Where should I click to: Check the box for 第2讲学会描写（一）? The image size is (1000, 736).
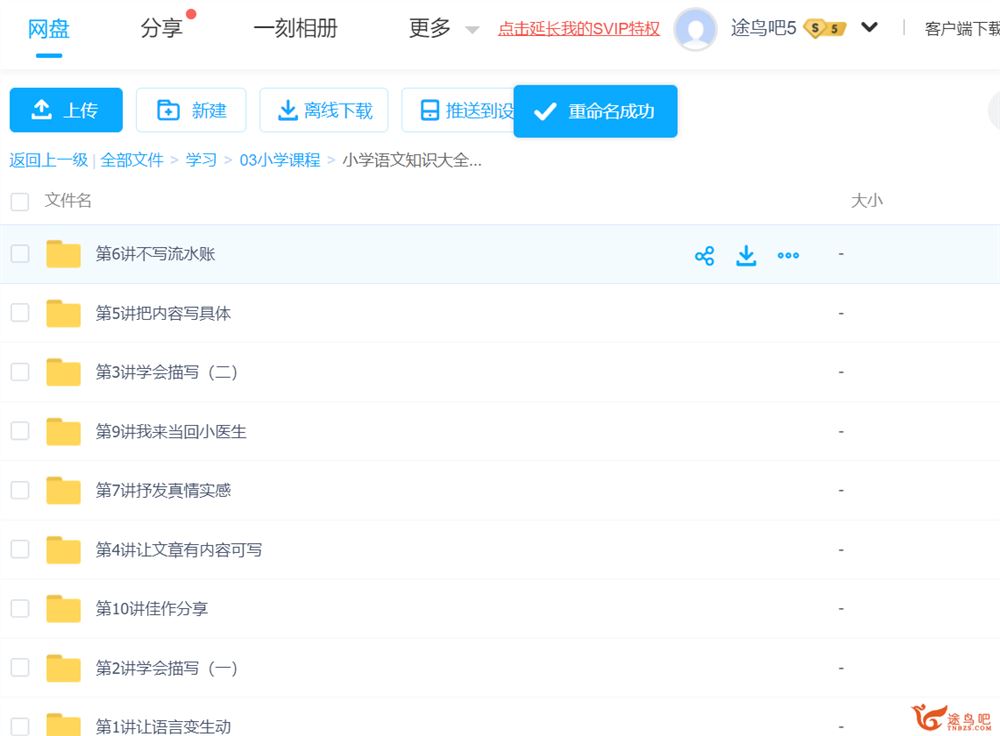point(20,667)
